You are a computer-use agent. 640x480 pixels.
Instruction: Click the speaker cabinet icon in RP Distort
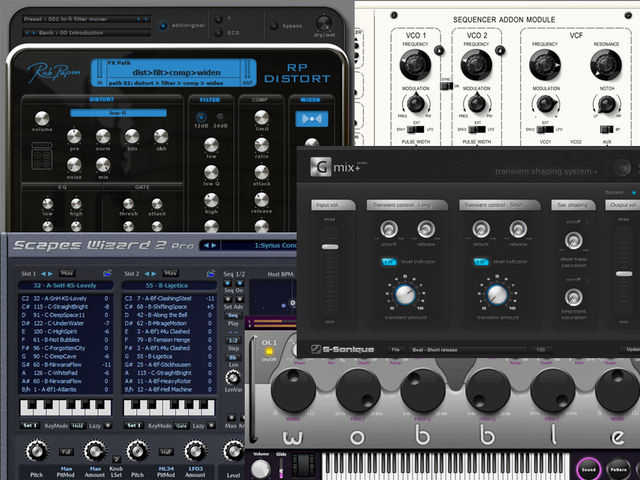click(x=42, y=156)
